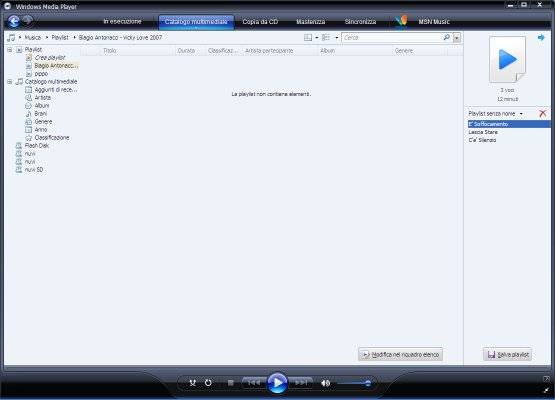Open the 'Catalogo multimediale' tab
This screenshot has width=555, height=400.
[x=196, y=22]
